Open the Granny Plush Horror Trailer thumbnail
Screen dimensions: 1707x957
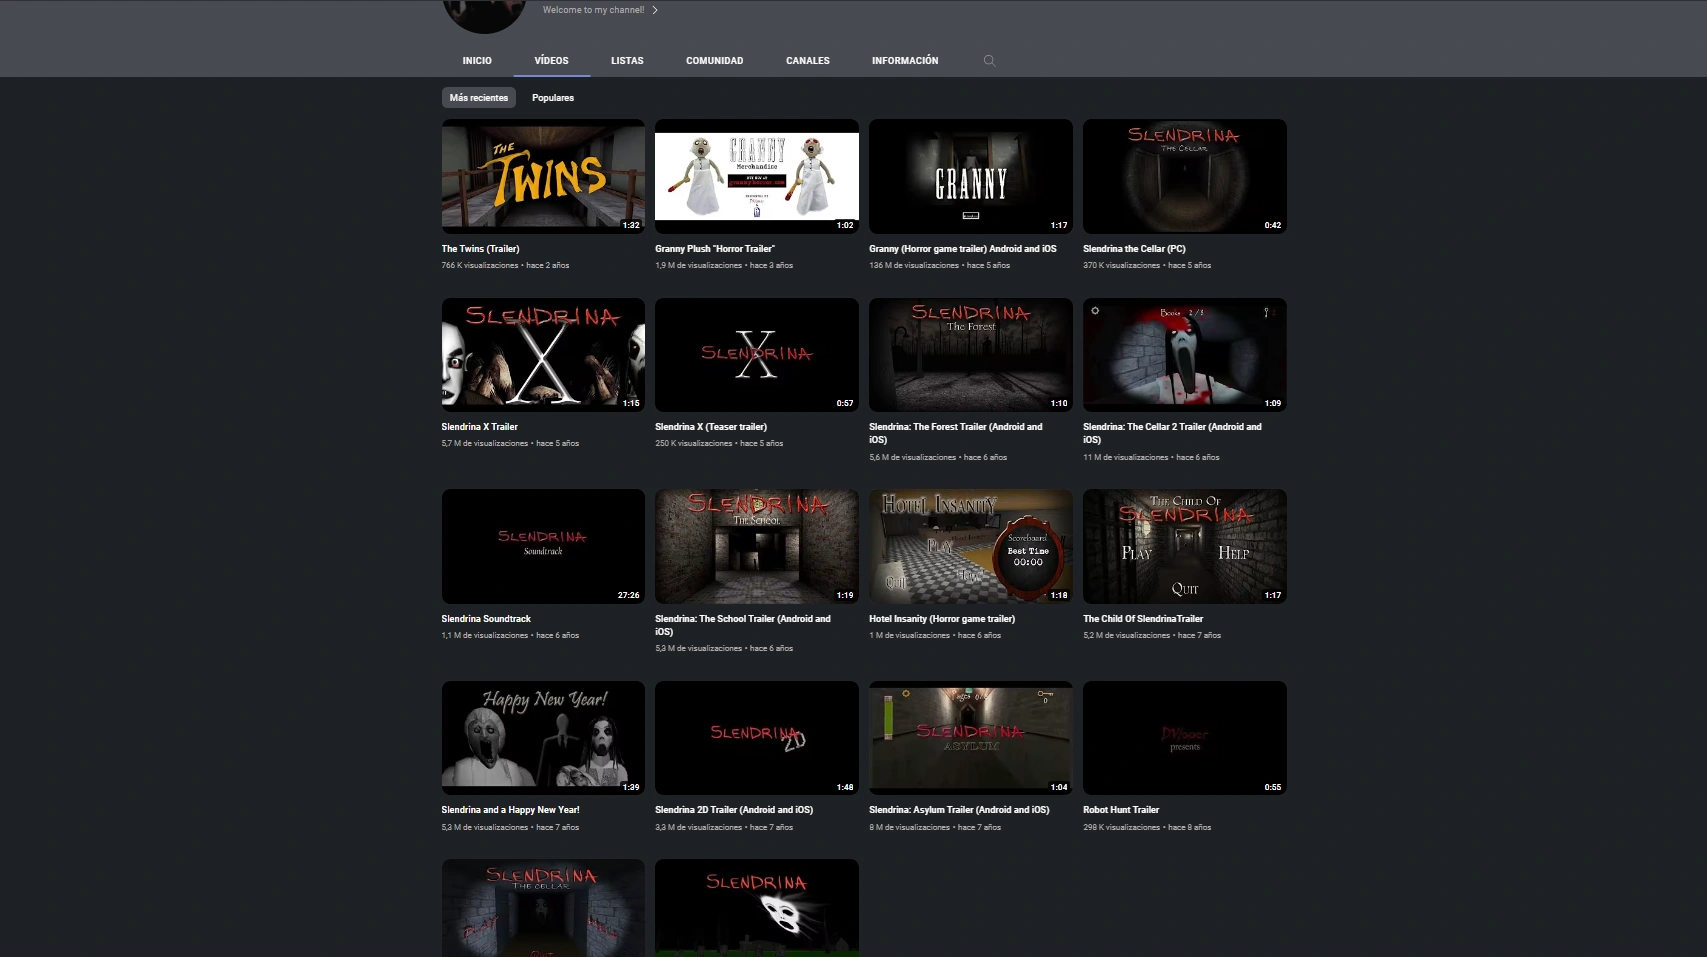click(756, 176)
